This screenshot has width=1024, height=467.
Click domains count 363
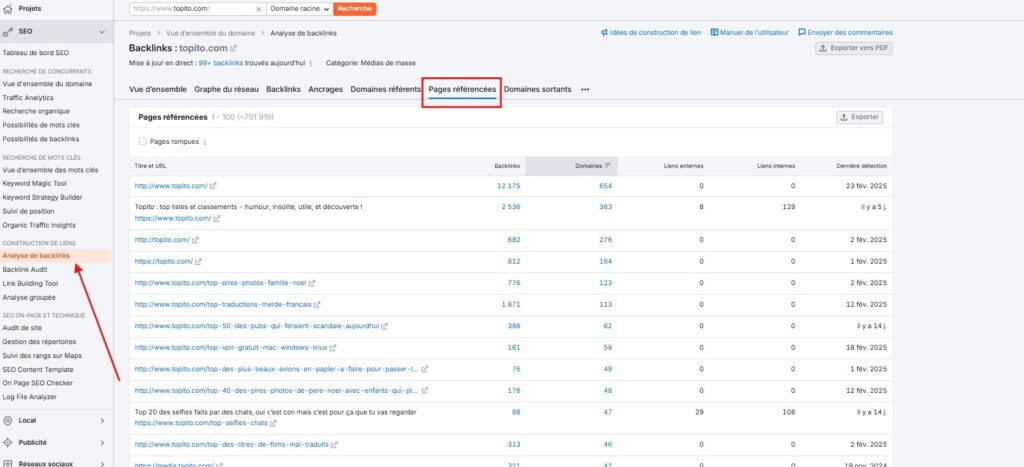coord(605,206)
